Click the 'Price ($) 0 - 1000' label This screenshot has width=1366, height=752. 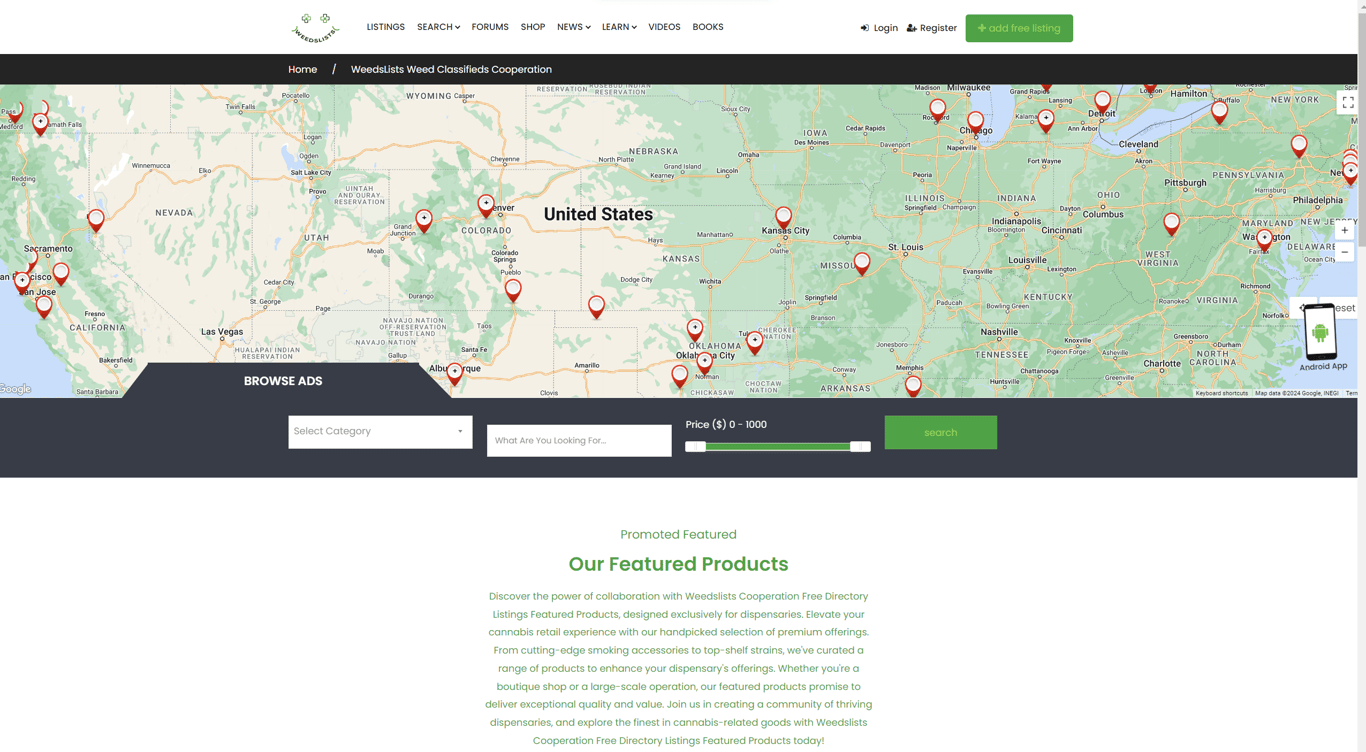[x=726, y=425]
